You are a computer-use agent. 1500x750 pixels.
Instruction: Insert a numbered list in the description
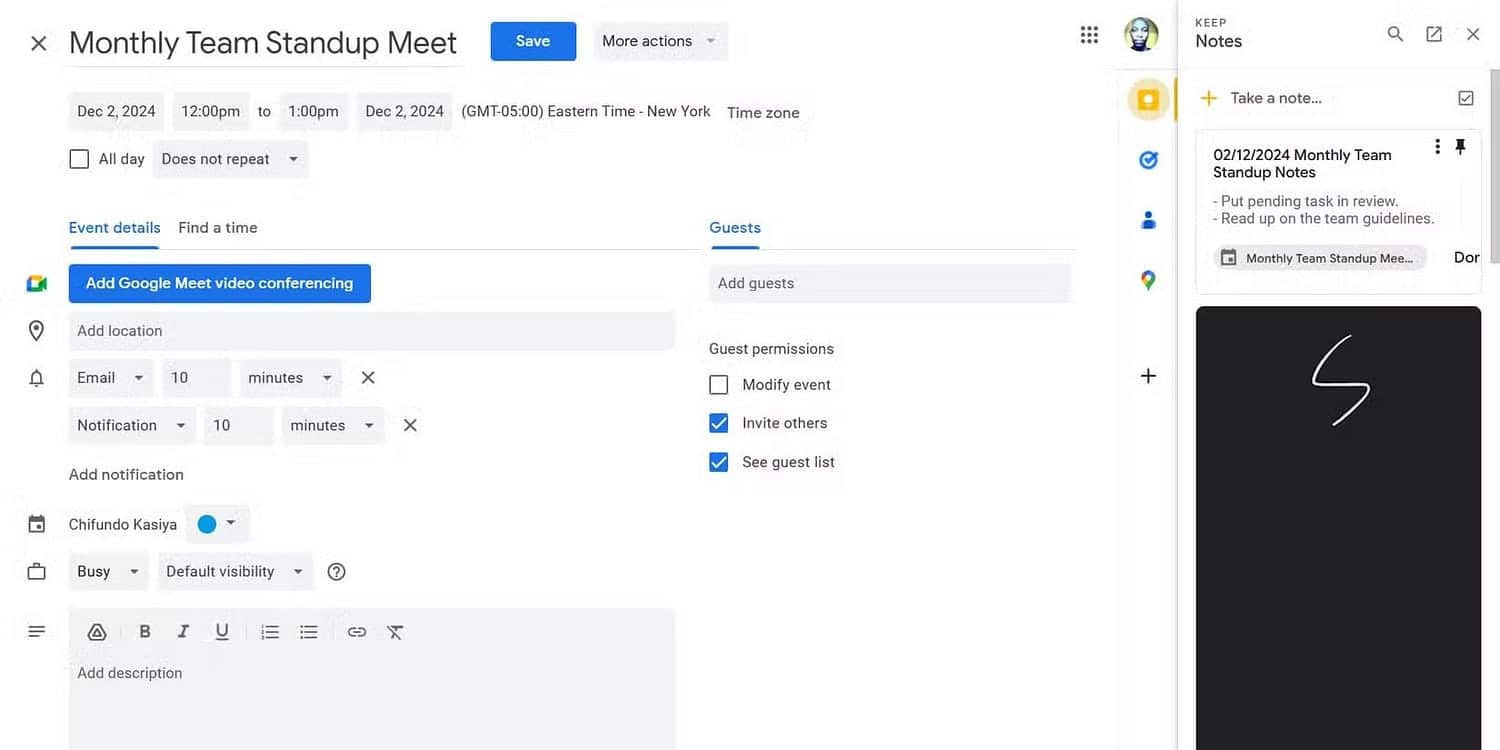(x=269, y=631)
